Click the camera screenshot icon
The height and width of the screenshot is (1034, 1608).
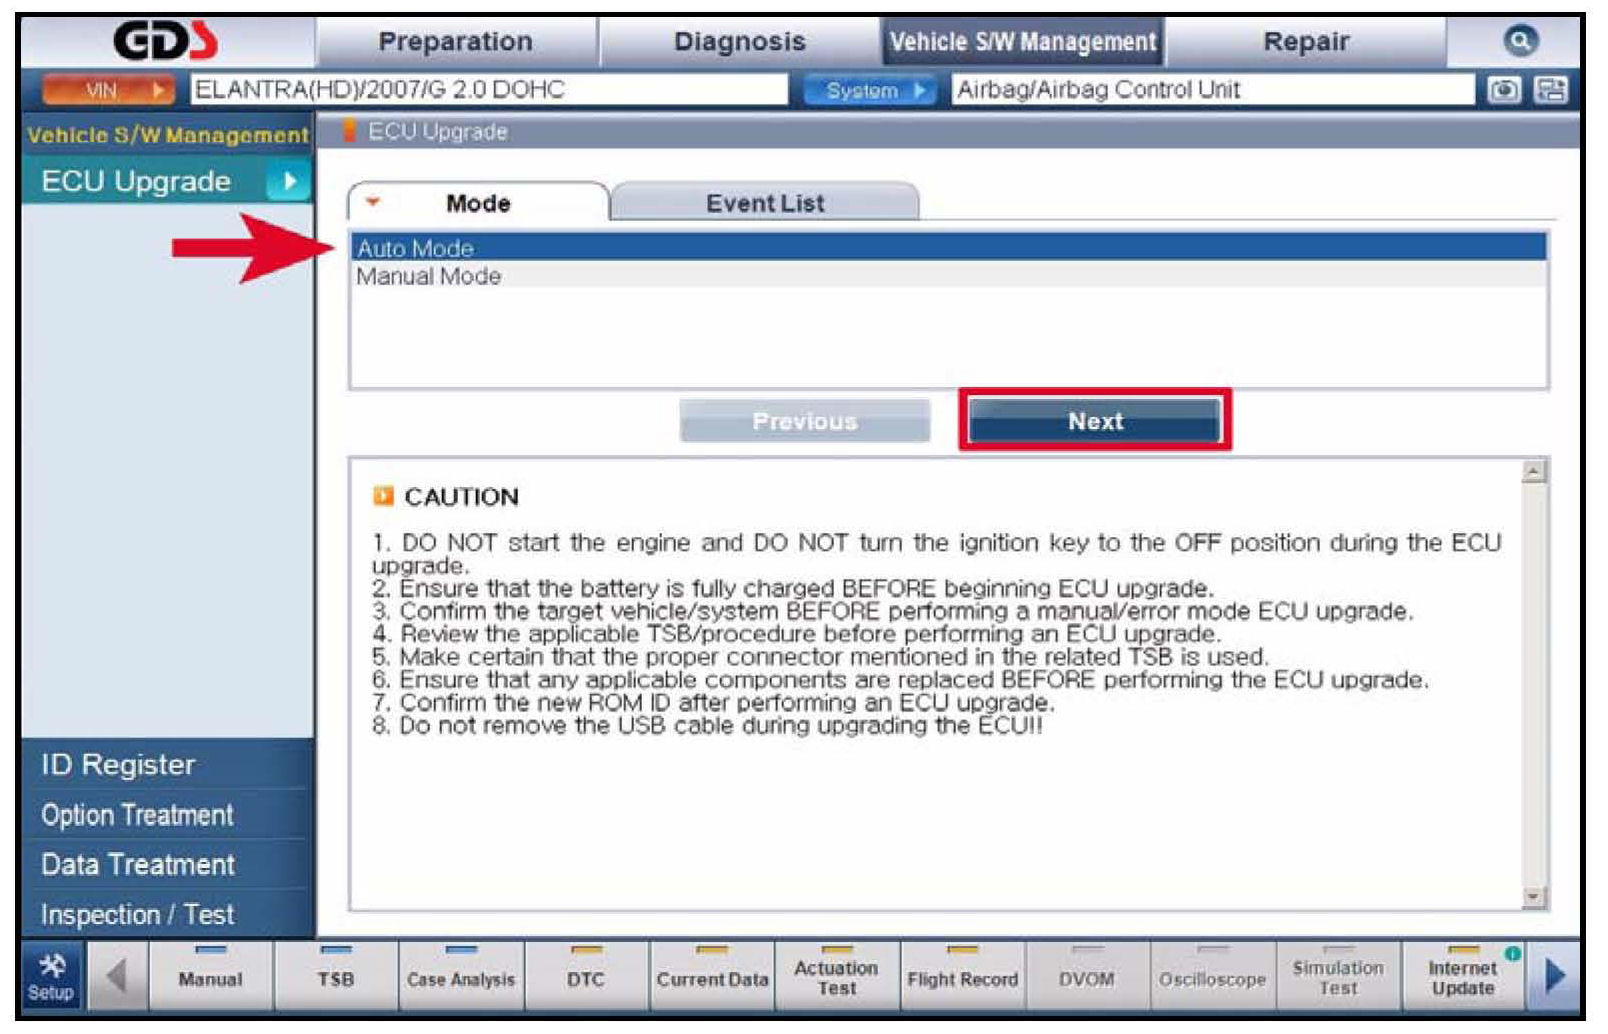(1503, 90)
